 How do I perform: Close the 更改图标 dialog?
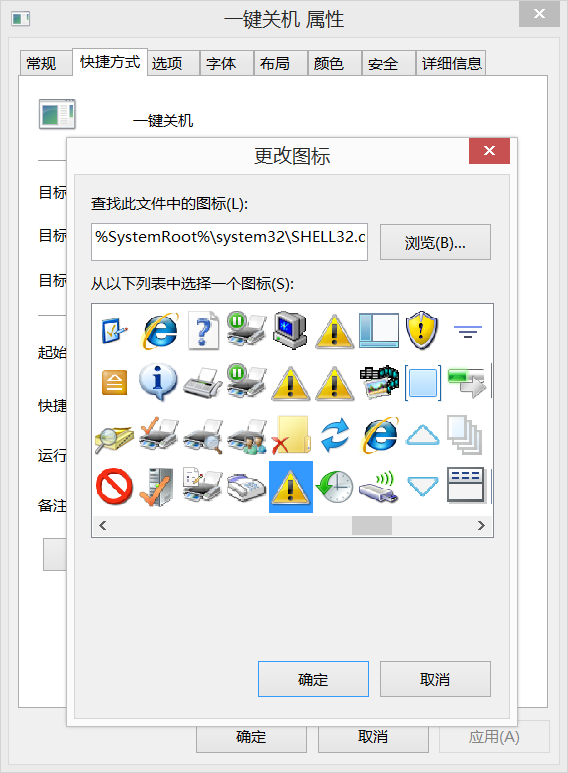[489, 151]
